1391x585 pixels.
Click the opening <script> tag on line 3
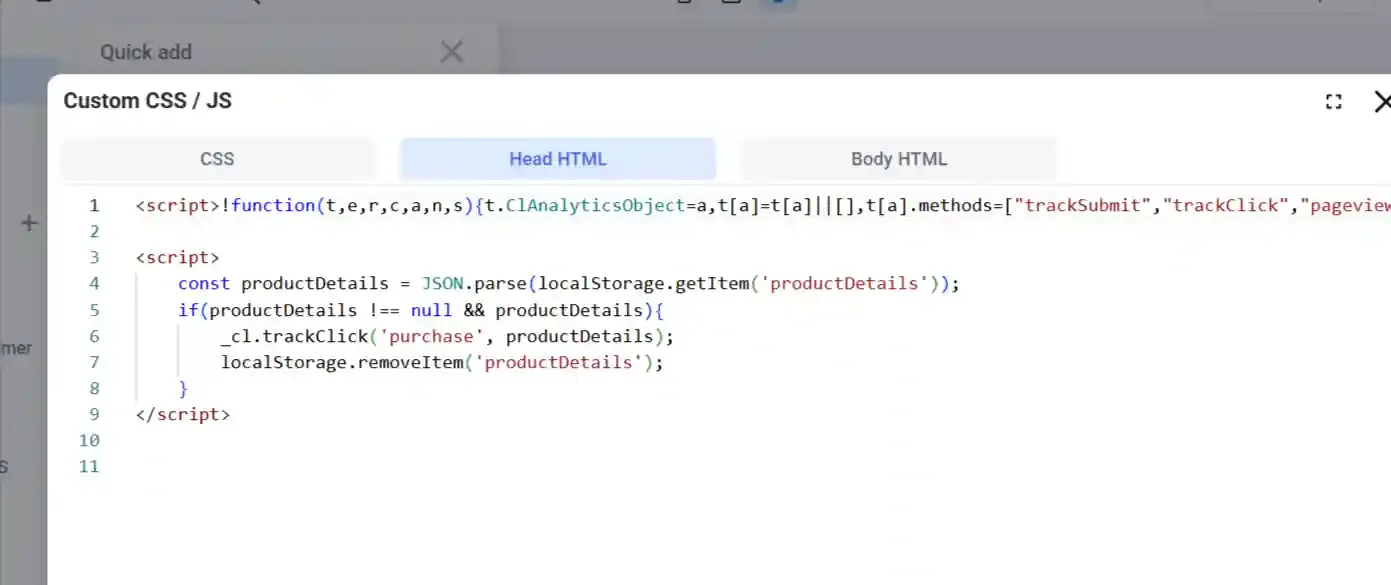click(177, 258)
